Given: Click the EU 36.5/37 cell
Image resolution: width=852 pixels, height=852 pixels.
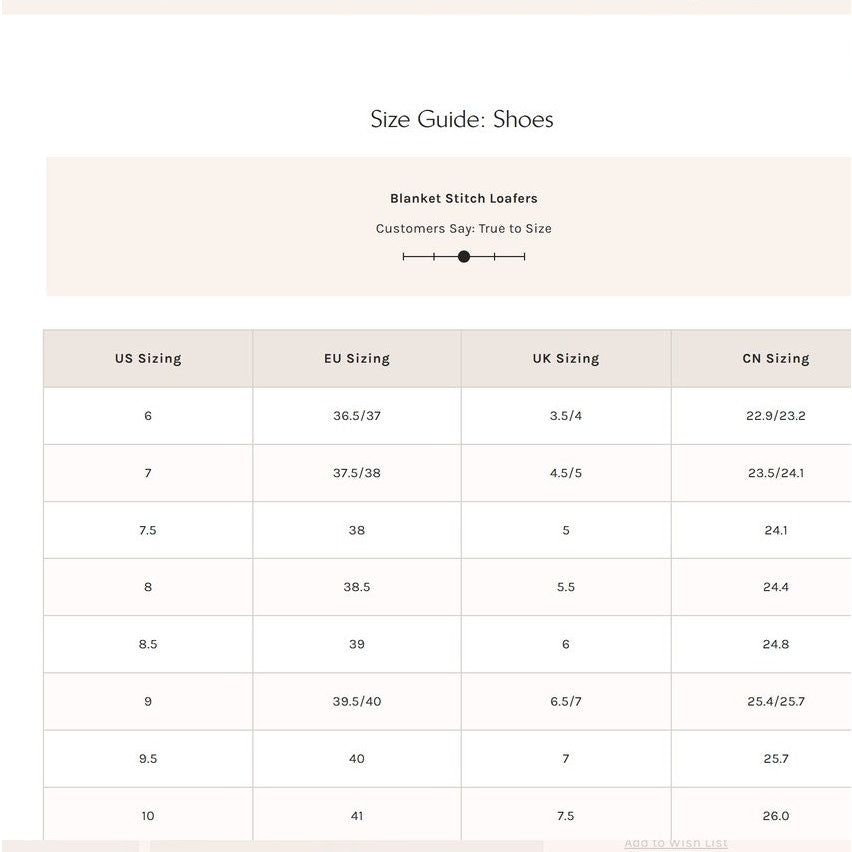Looking at the screenshot, I should click(x=357, y=416).
